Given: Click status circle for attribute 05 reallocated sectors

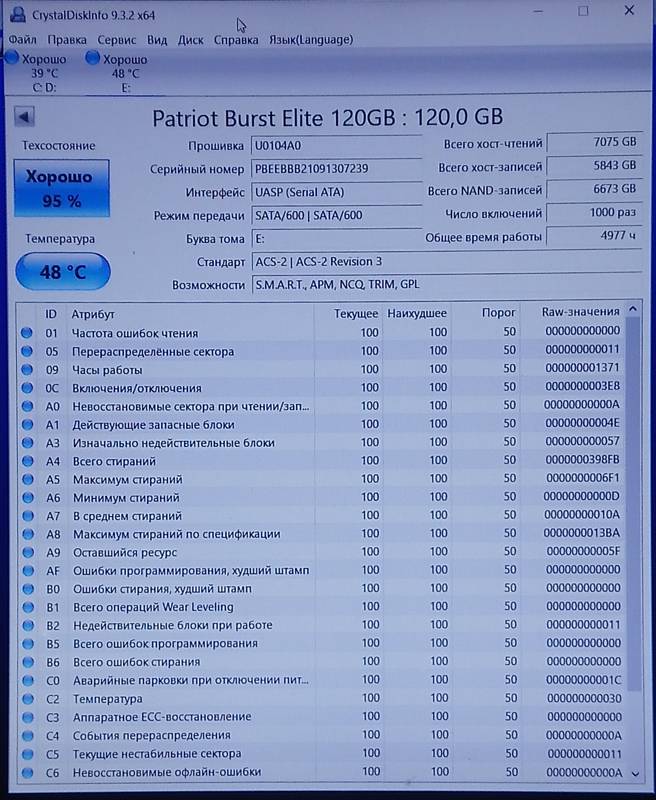Looking at the screenshot, I should pyautogui.click(x=27, y=351).
